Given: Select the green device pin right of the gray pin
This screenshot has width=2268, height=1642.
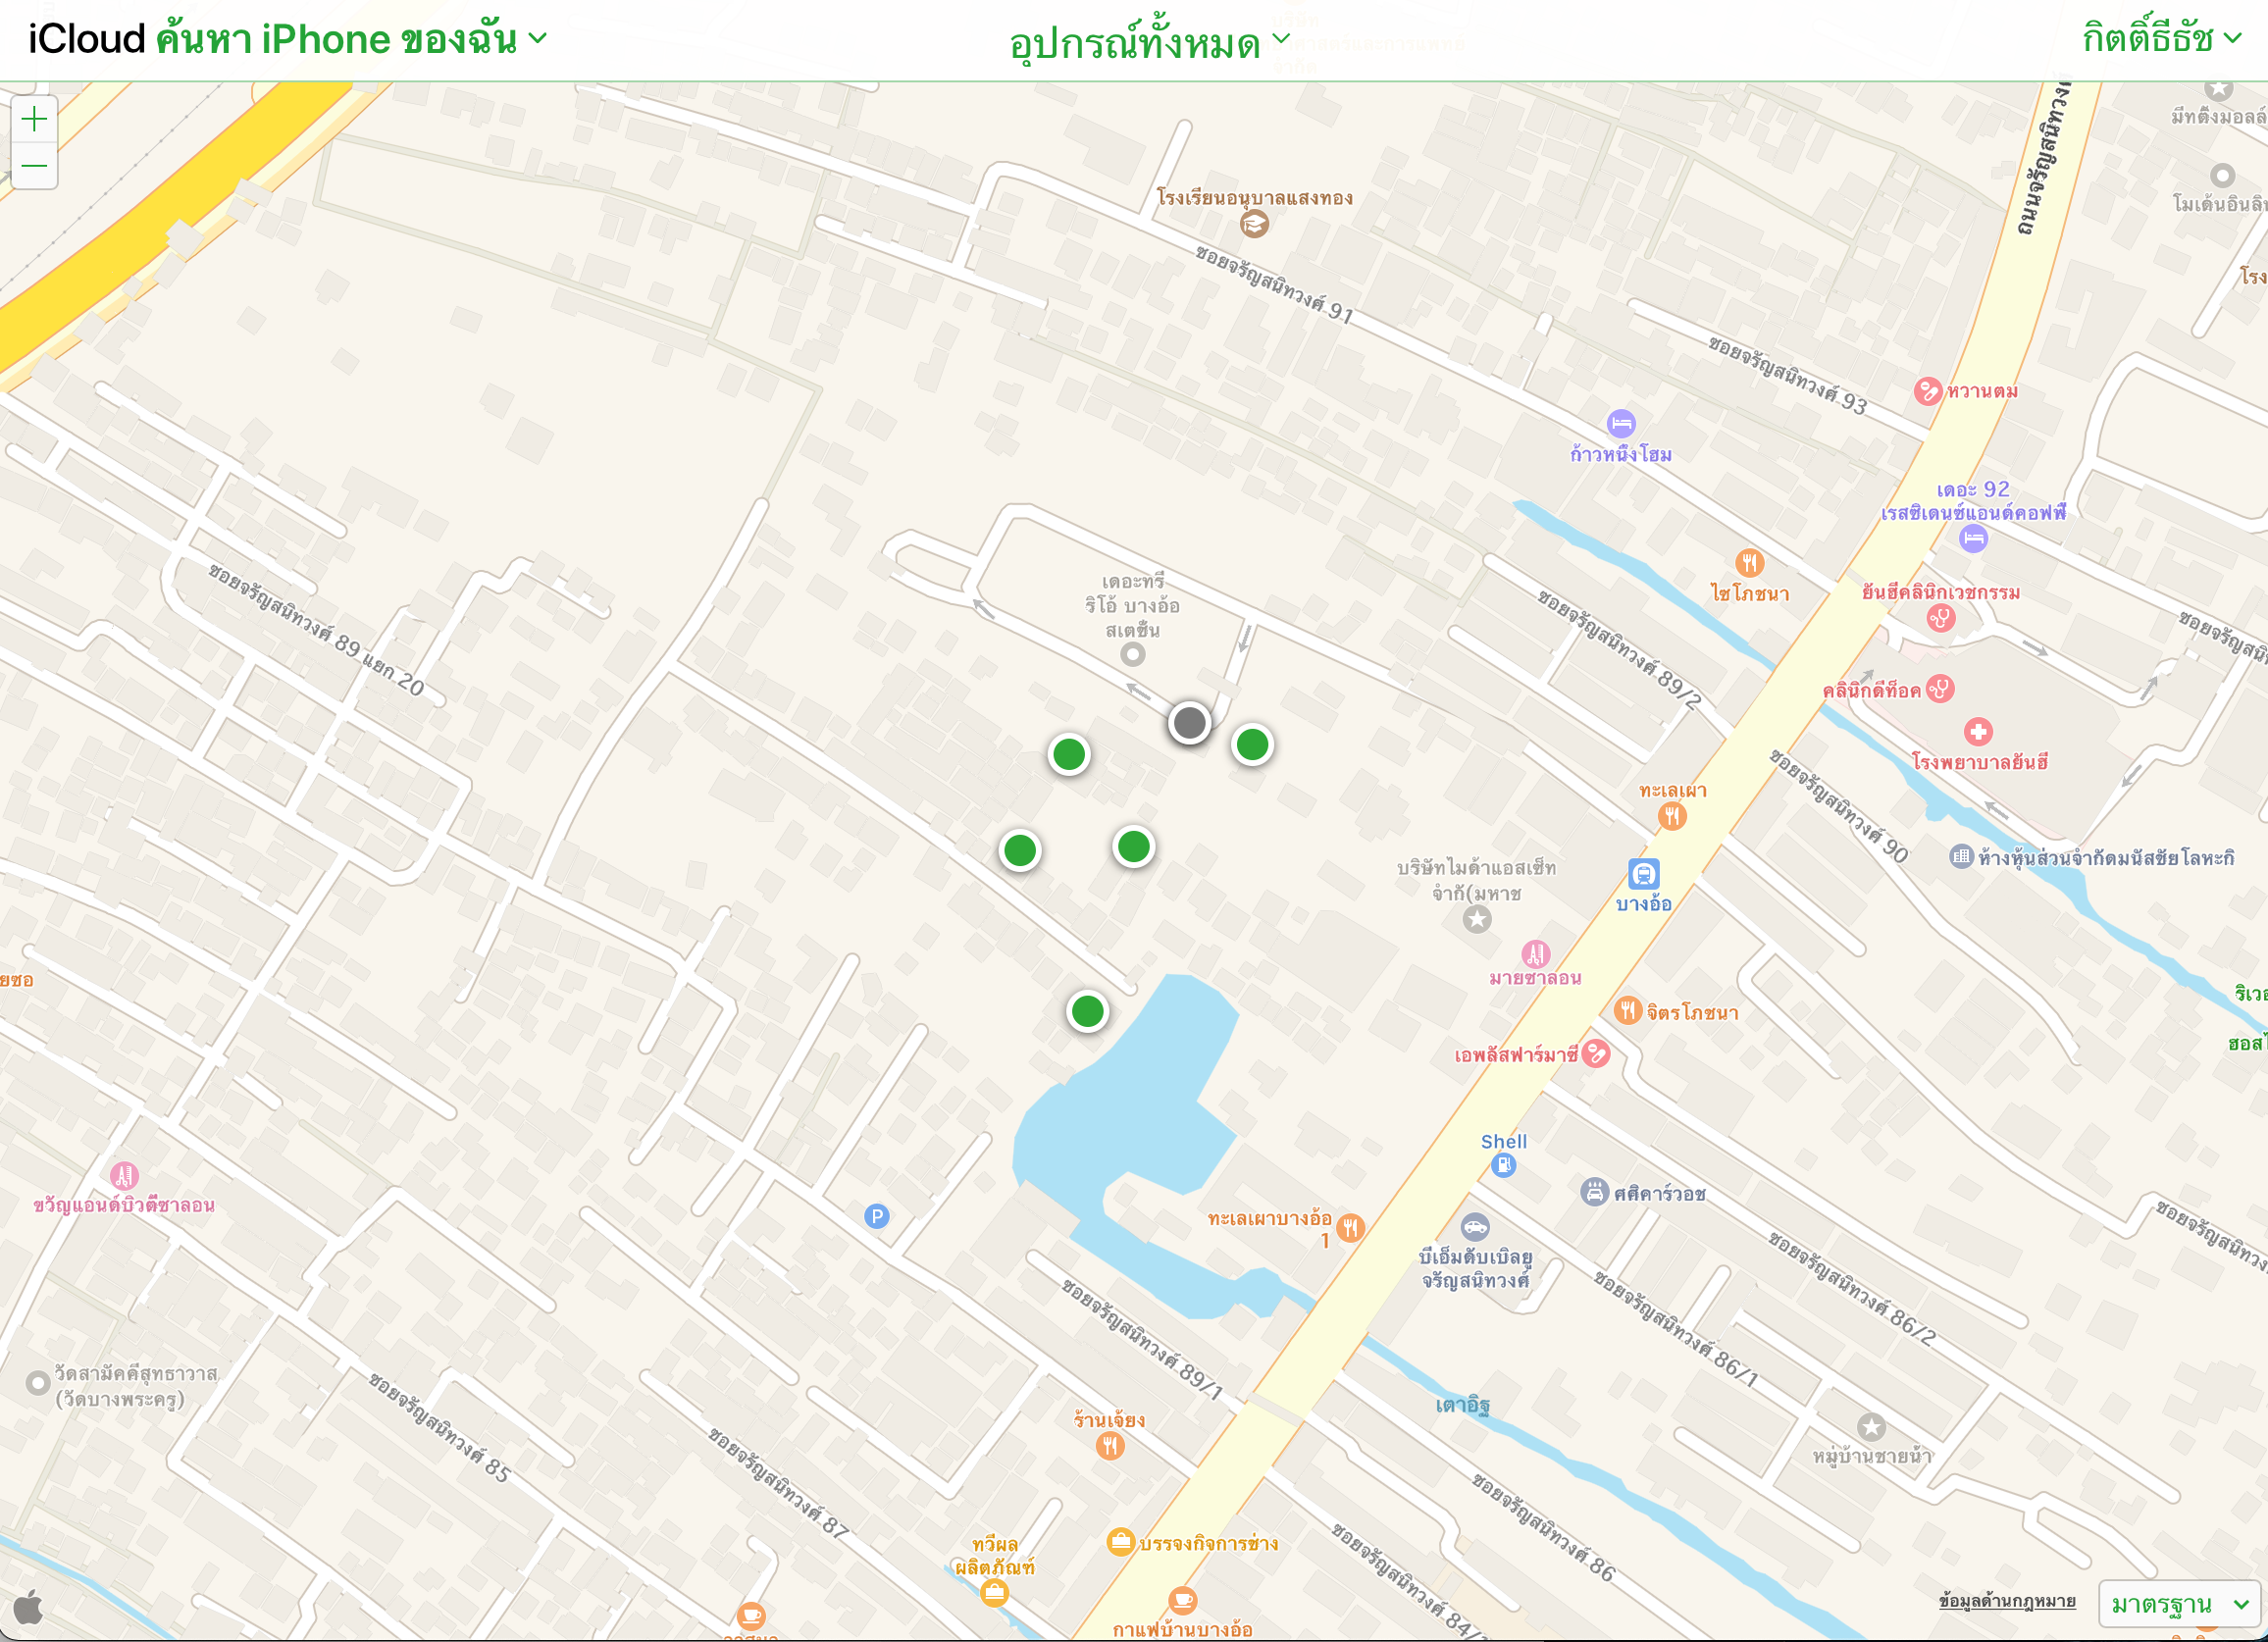Looking at the screenshot, I should 1252,744.
